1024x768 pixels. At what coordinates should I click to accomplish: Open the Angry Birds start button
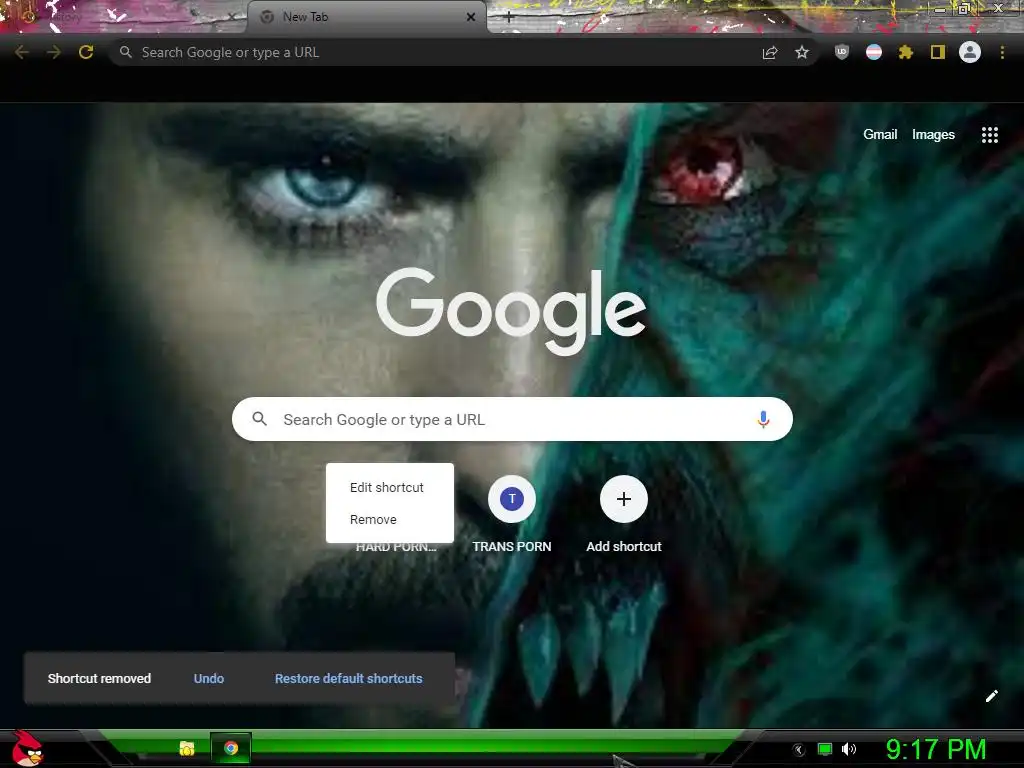[27, 748]
